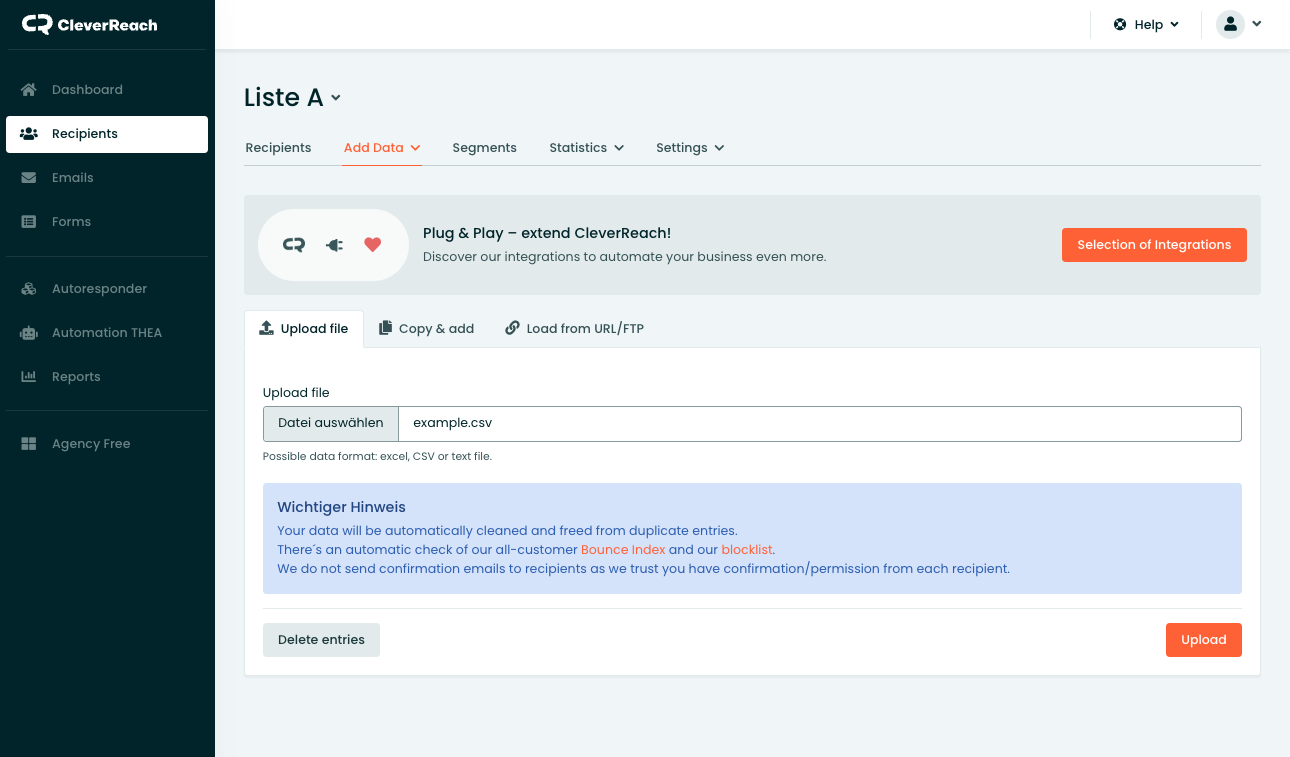Click the Forms list icon
Image resolution: width=1290 pixels, height=757 pixels.
click(x=29, y=221)
